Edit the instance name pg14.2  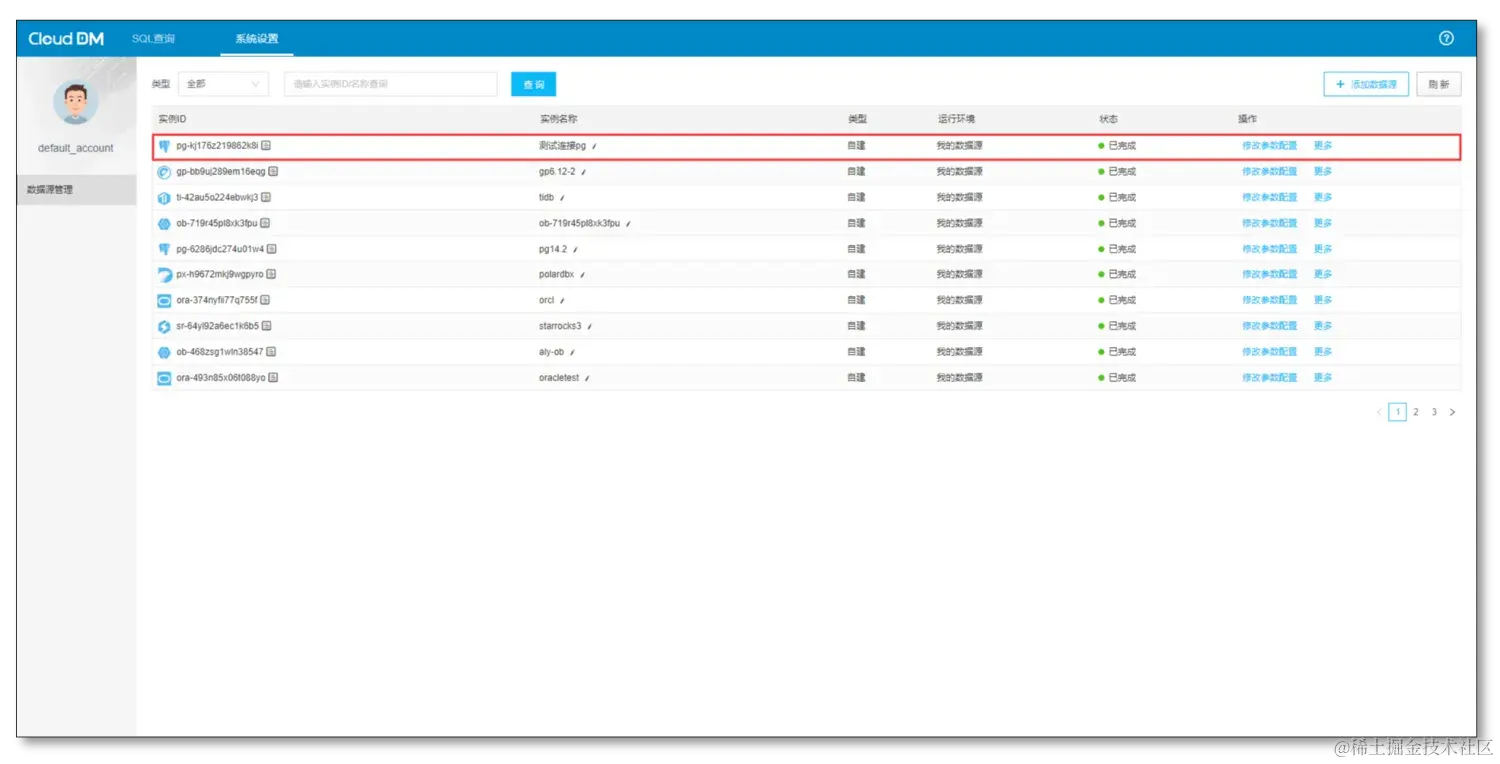point(575,250)
